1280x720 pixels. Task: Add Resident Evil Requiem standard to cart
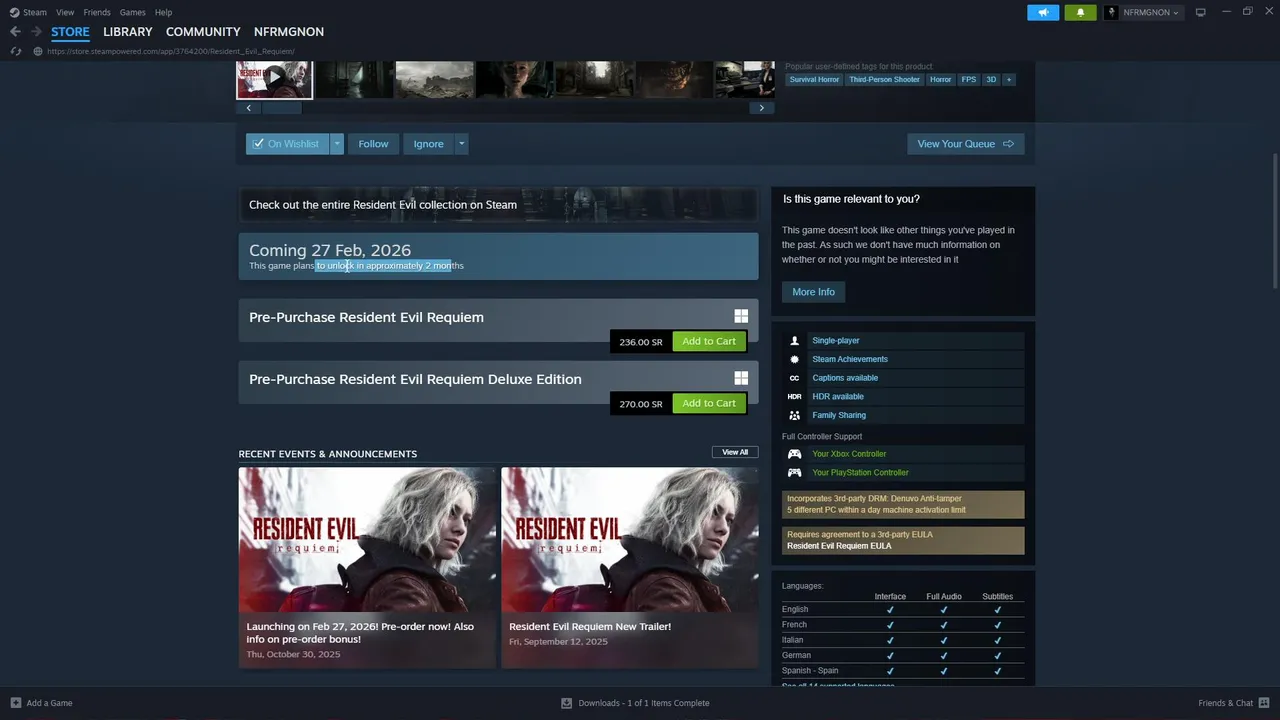click(x=709, y=341)
